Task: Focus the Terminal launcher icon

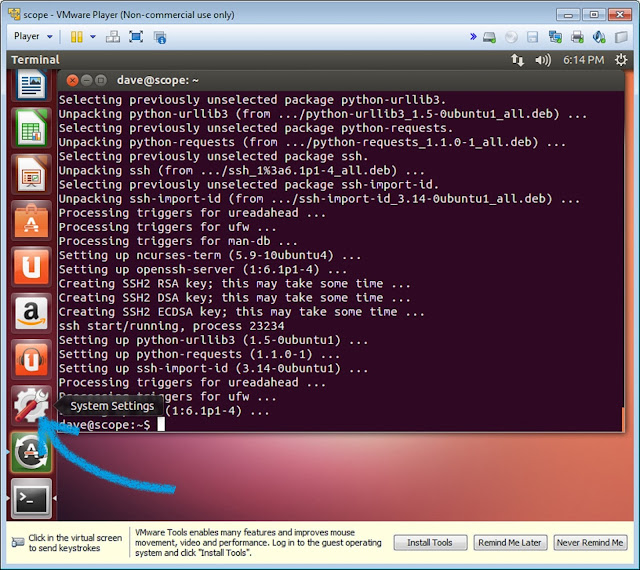Action: point(31,498)
